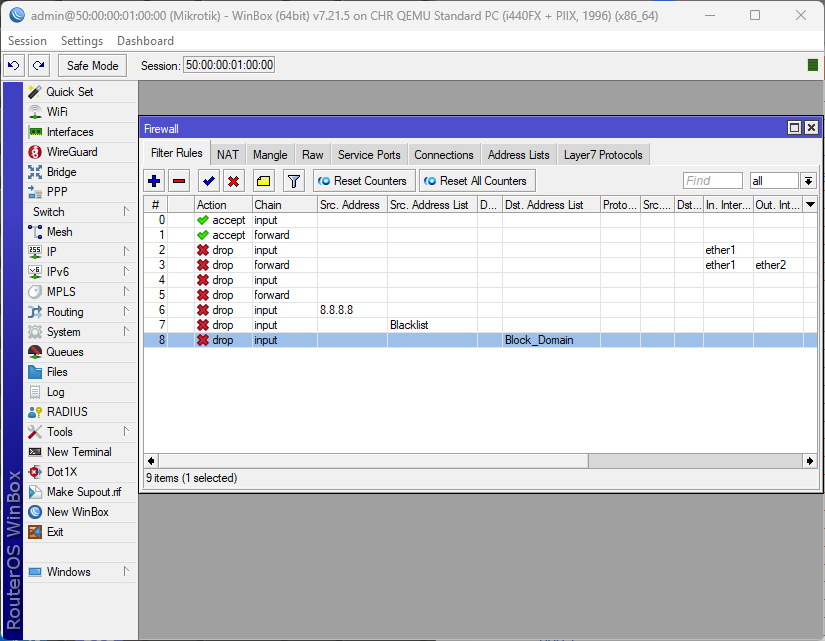Switch to Address Lists tab
Screen dimensions: 825x641
click(518, 155)
